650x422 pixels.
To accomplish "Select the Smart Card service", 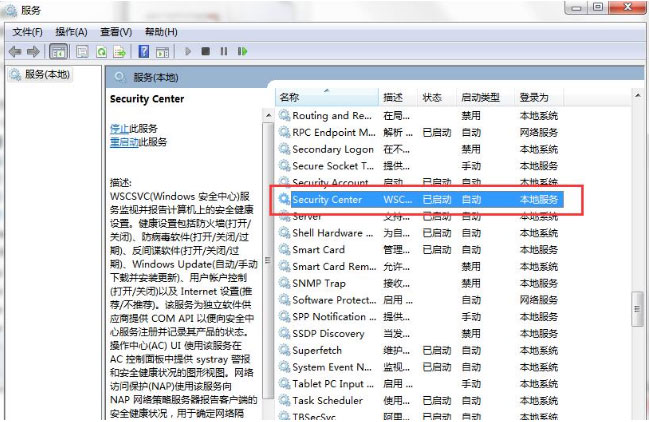I will (x=419, y=250).
